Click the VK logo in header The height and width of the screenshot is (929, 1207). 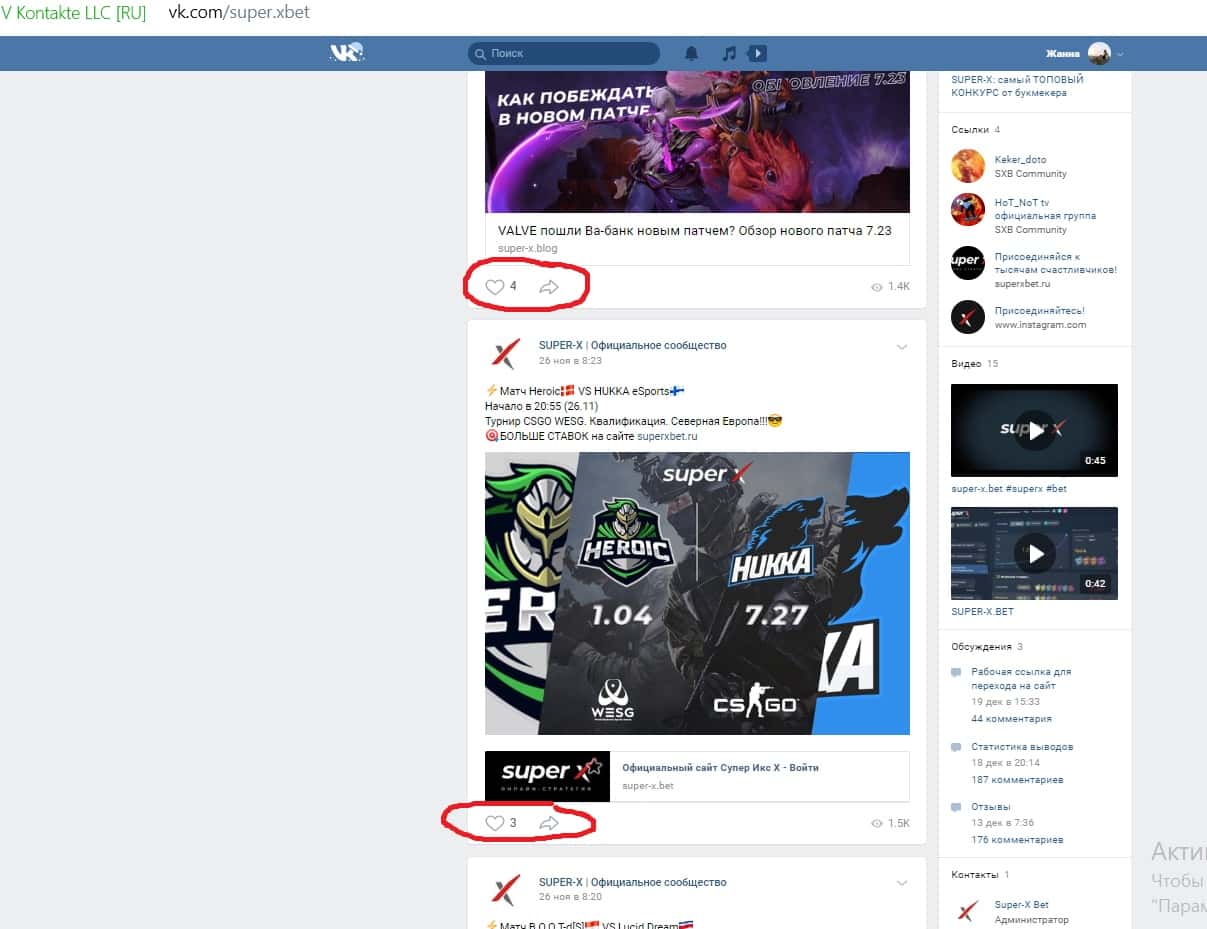click(347, 53)
